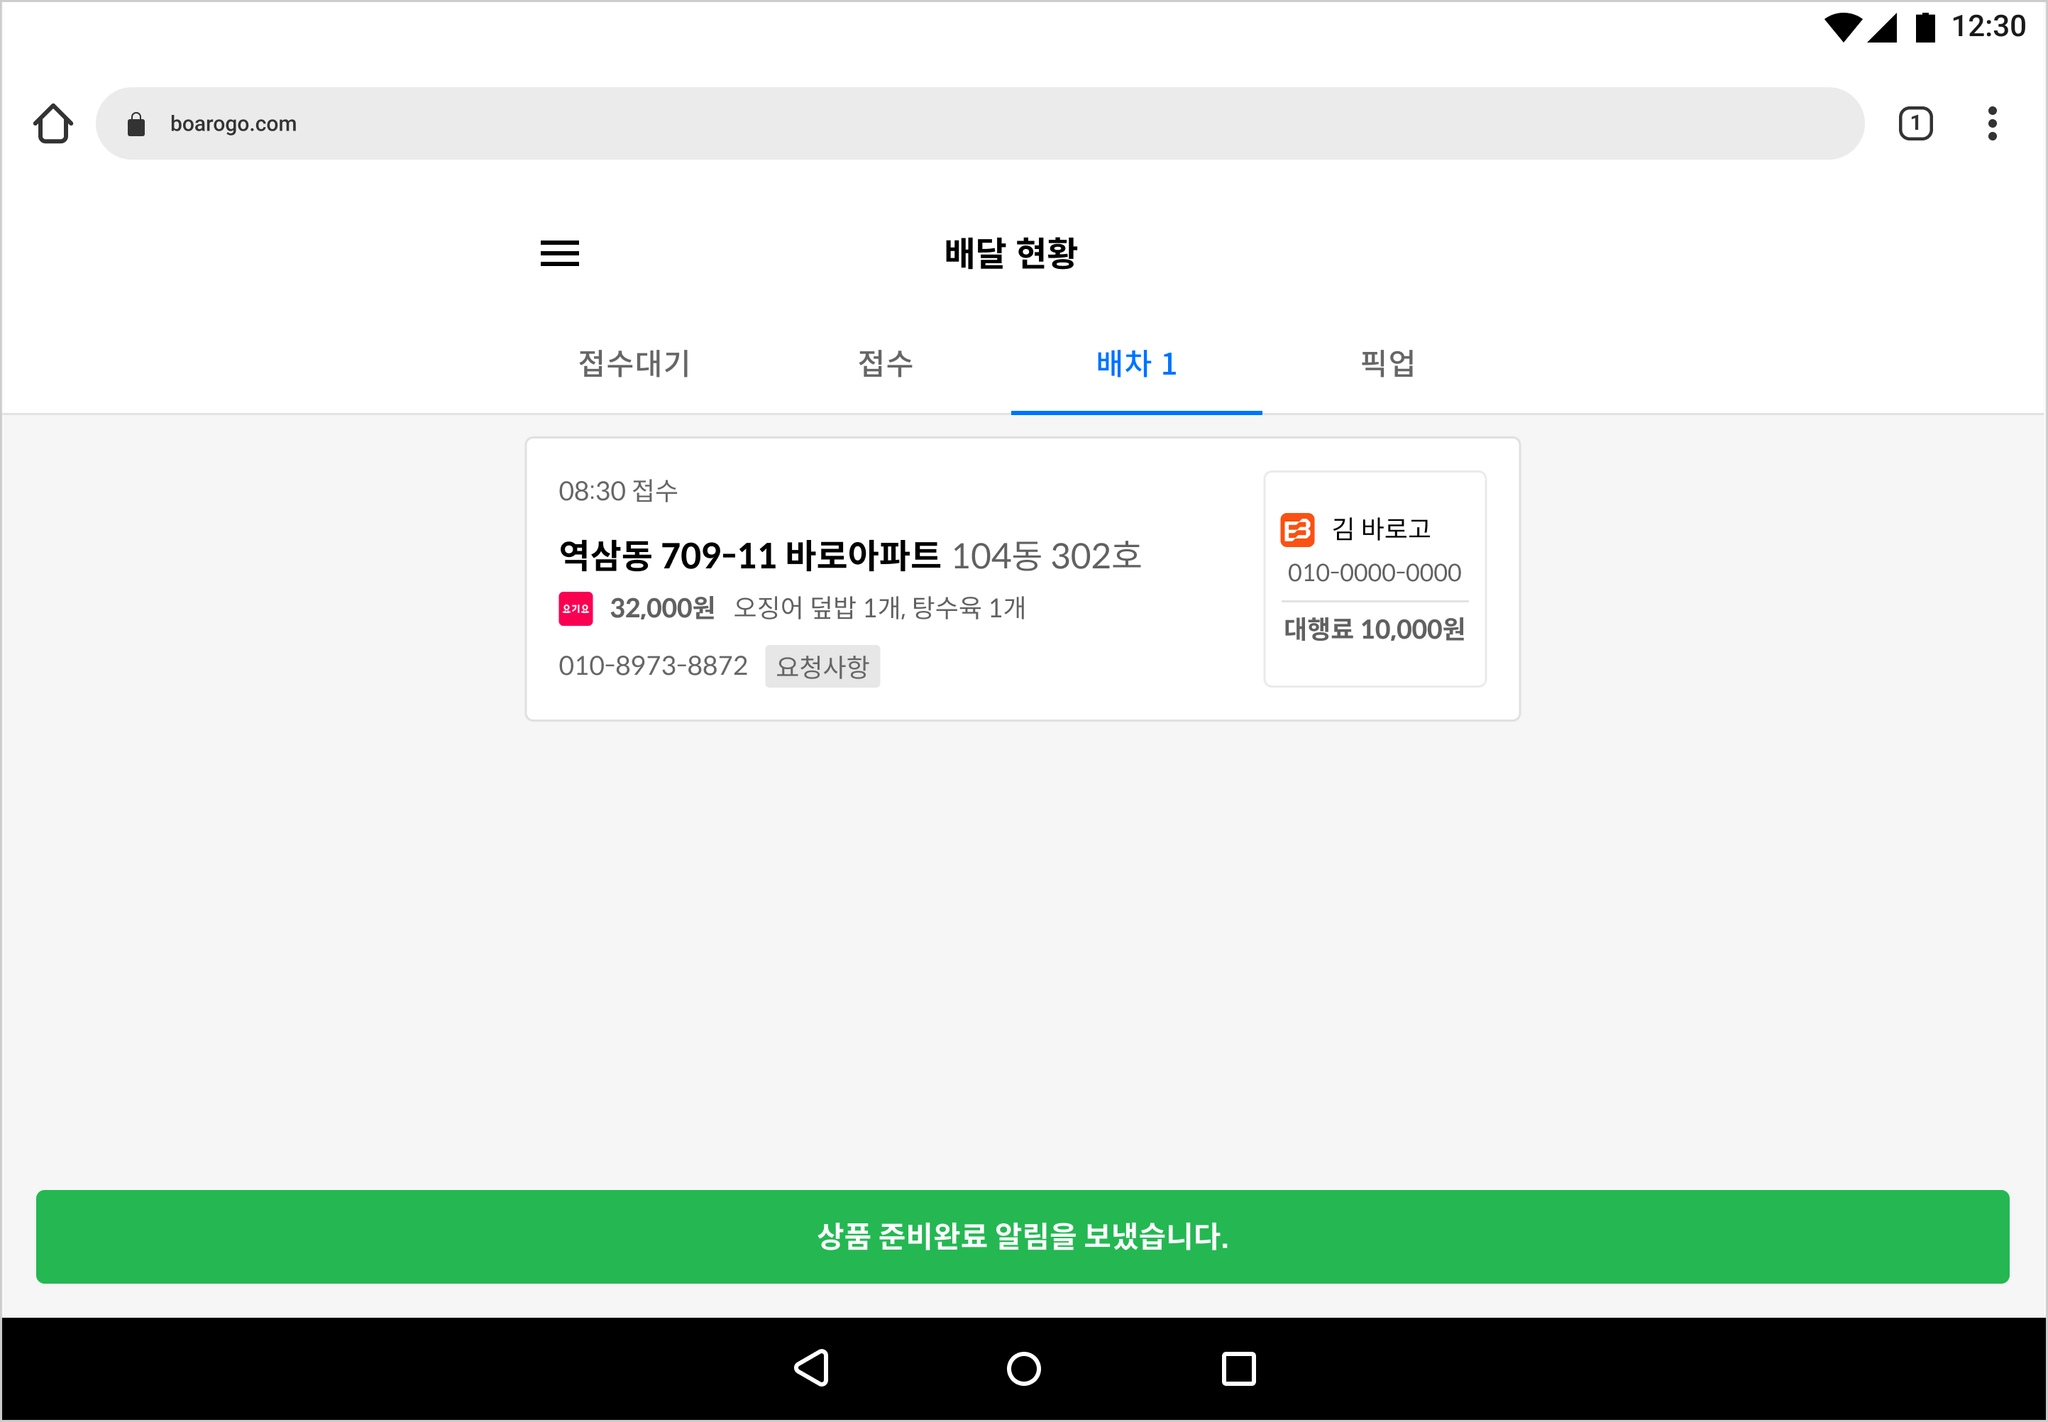This screenshot has width=2048, height=1422.
Task: Switch to the 접수대기 tab
Action: (x=634, y=363)
